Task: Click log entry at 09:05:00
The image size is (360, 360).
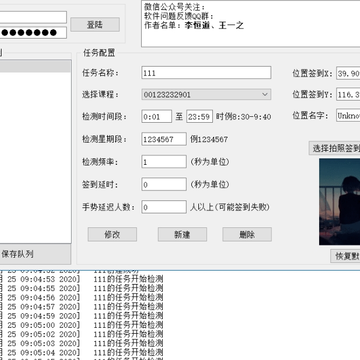Action: pos(82,325)
